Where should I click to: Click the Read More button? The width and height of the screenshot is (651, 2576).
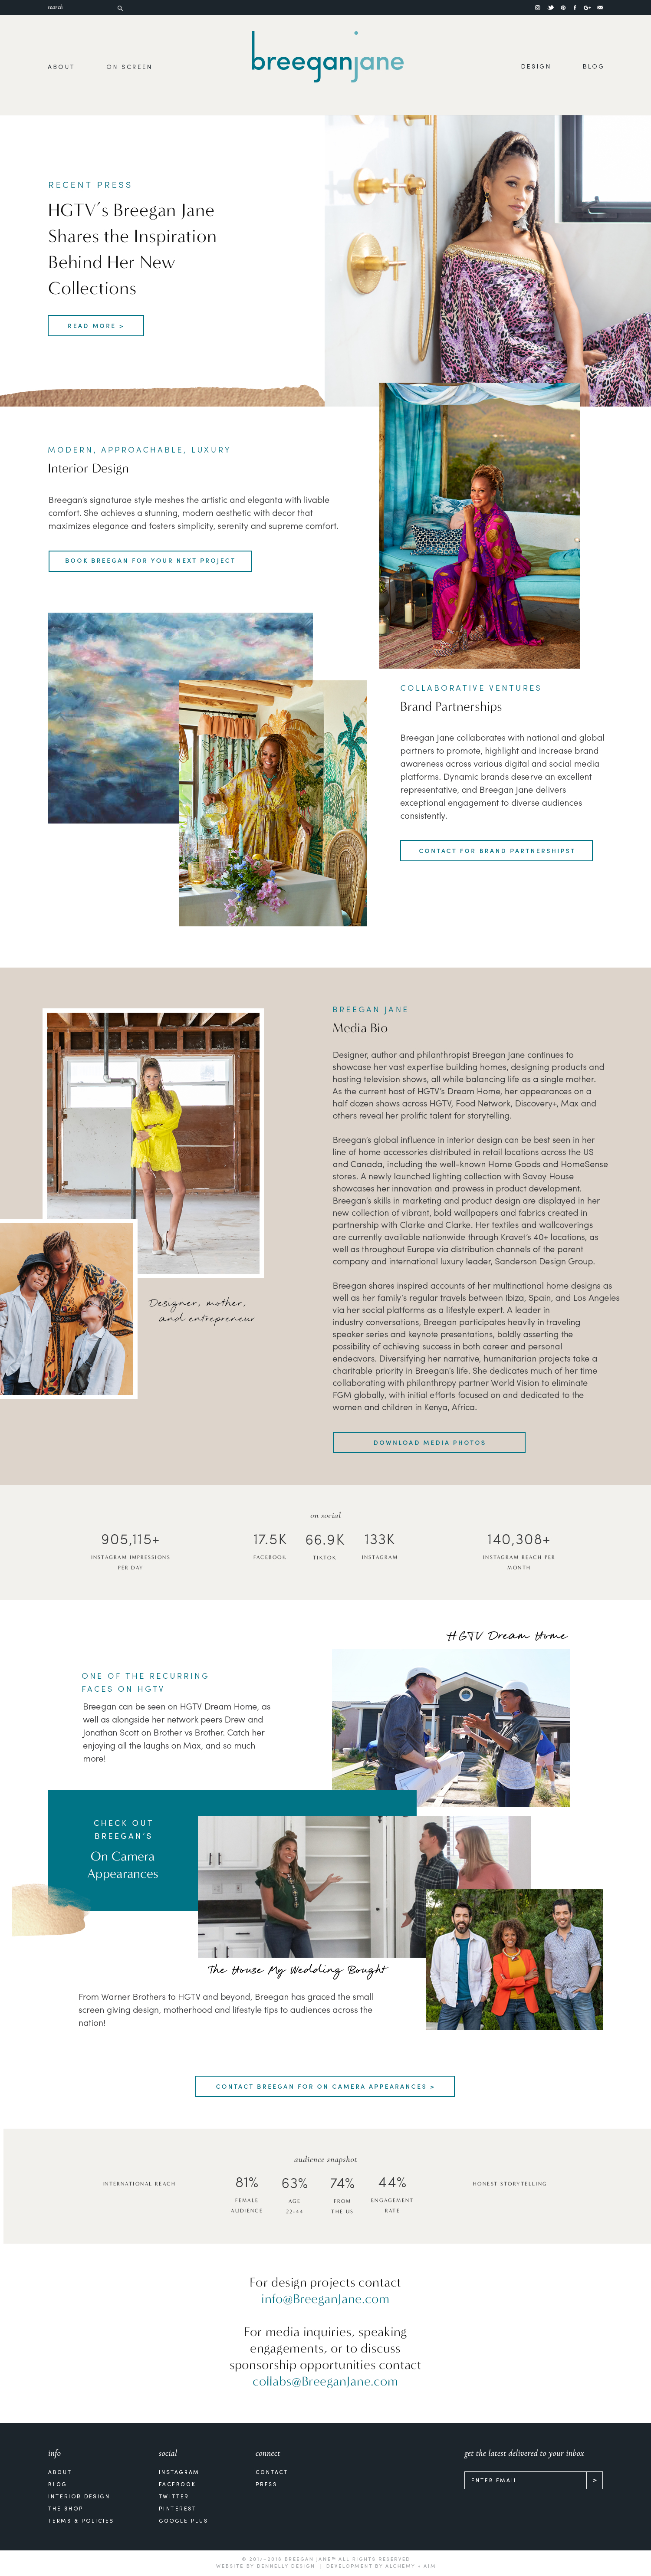pyautogui.click(x=96, y=326)
